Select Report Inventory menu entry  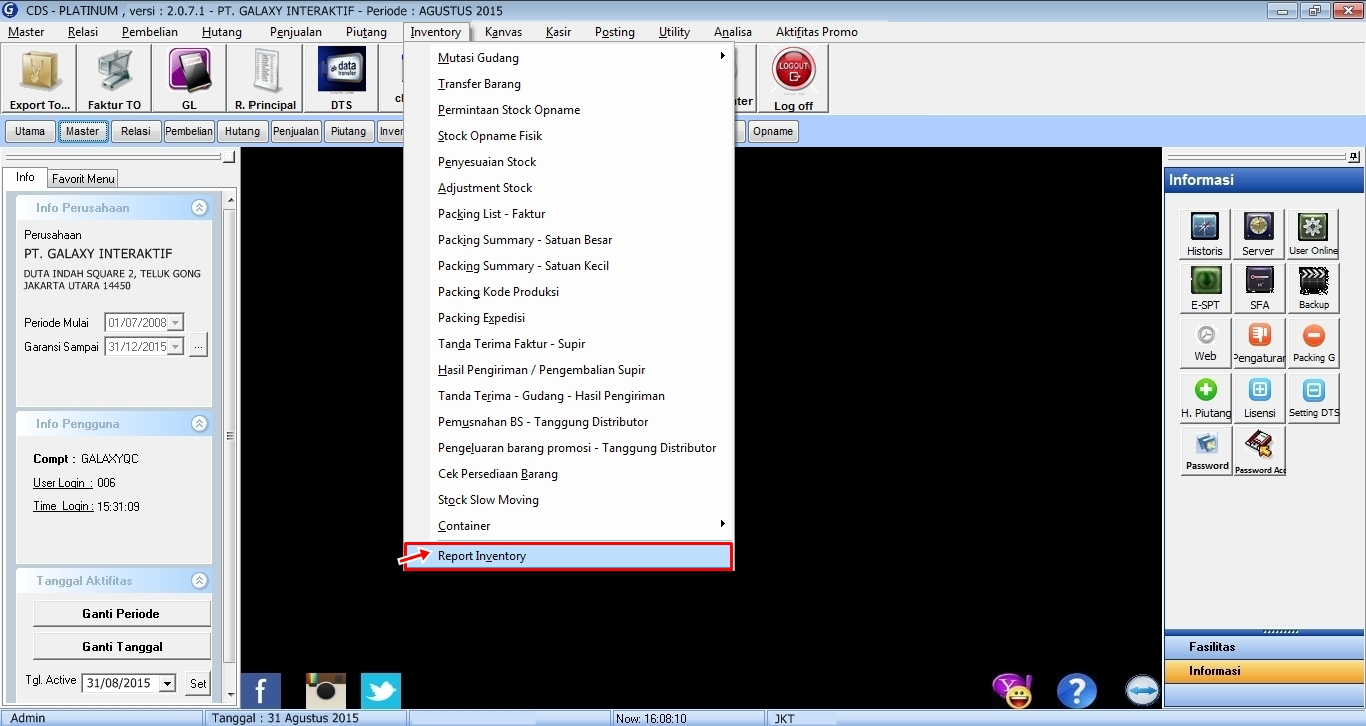pos(567,556)
